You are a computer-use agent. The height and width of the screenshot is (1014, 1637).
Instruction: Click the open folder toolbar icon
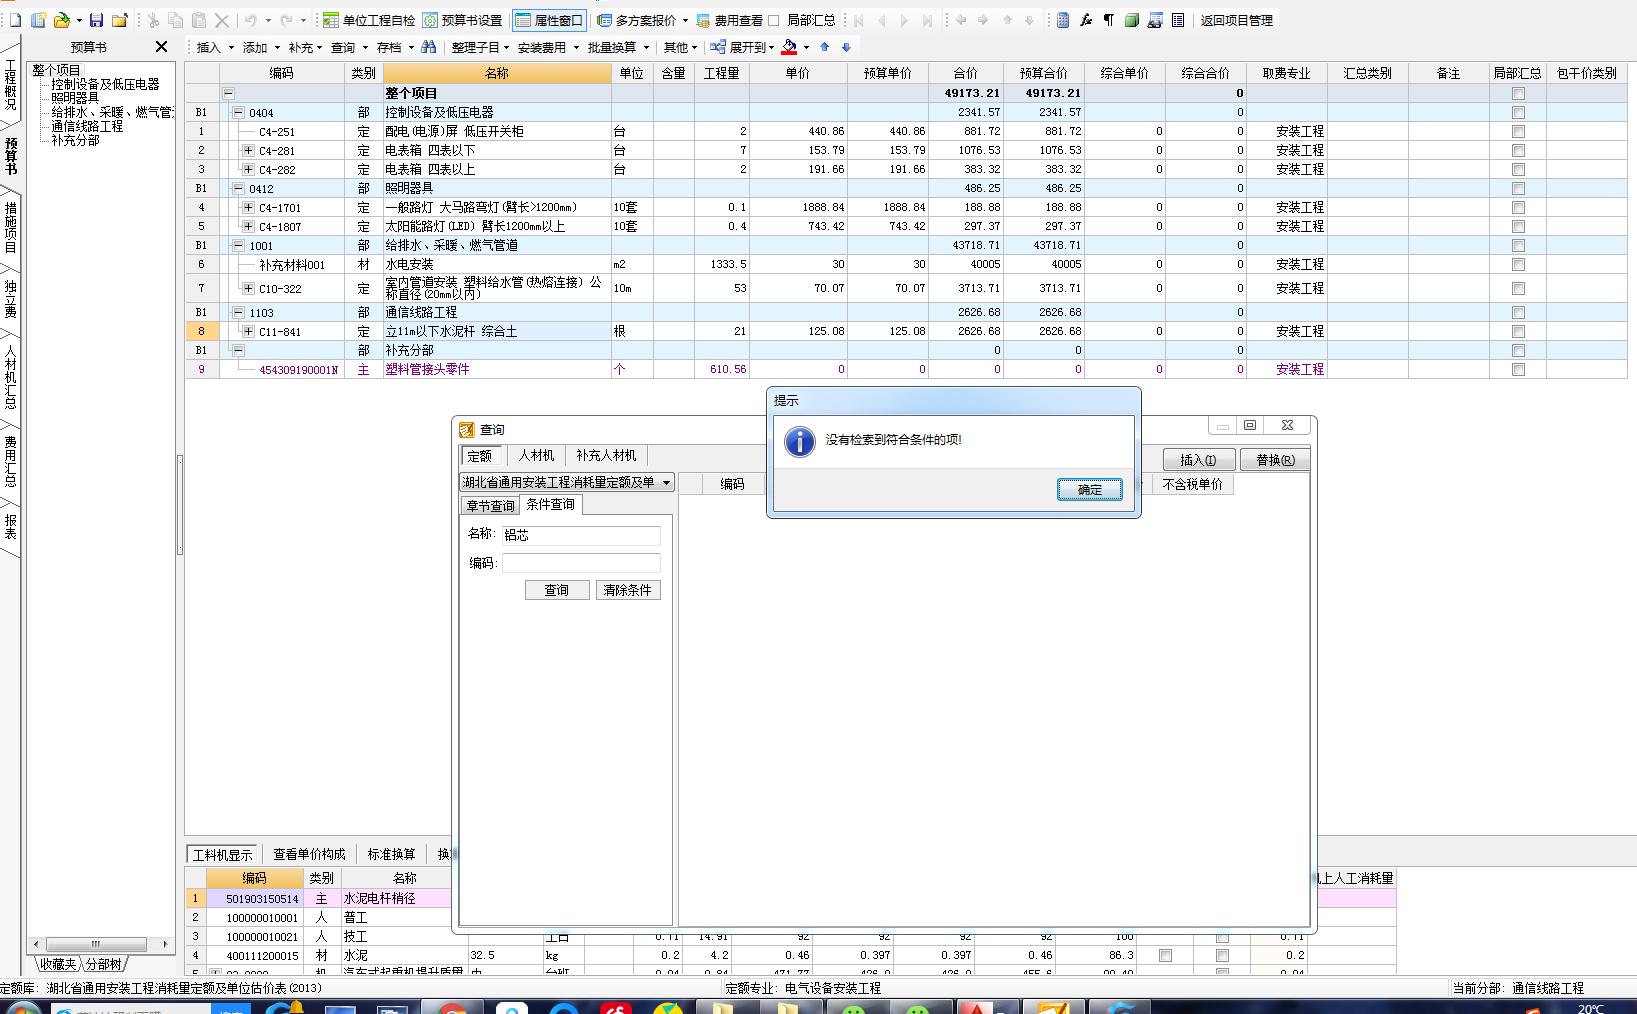click(62, 20)
